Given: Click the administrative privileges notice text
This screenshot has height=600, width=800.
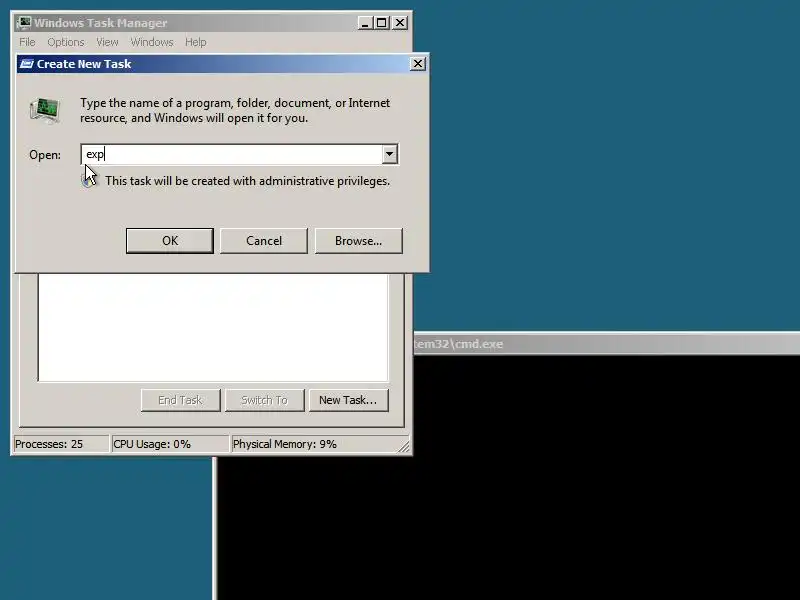Looking at the screenshot, I should pyautogui.click(x=247, y=181).
